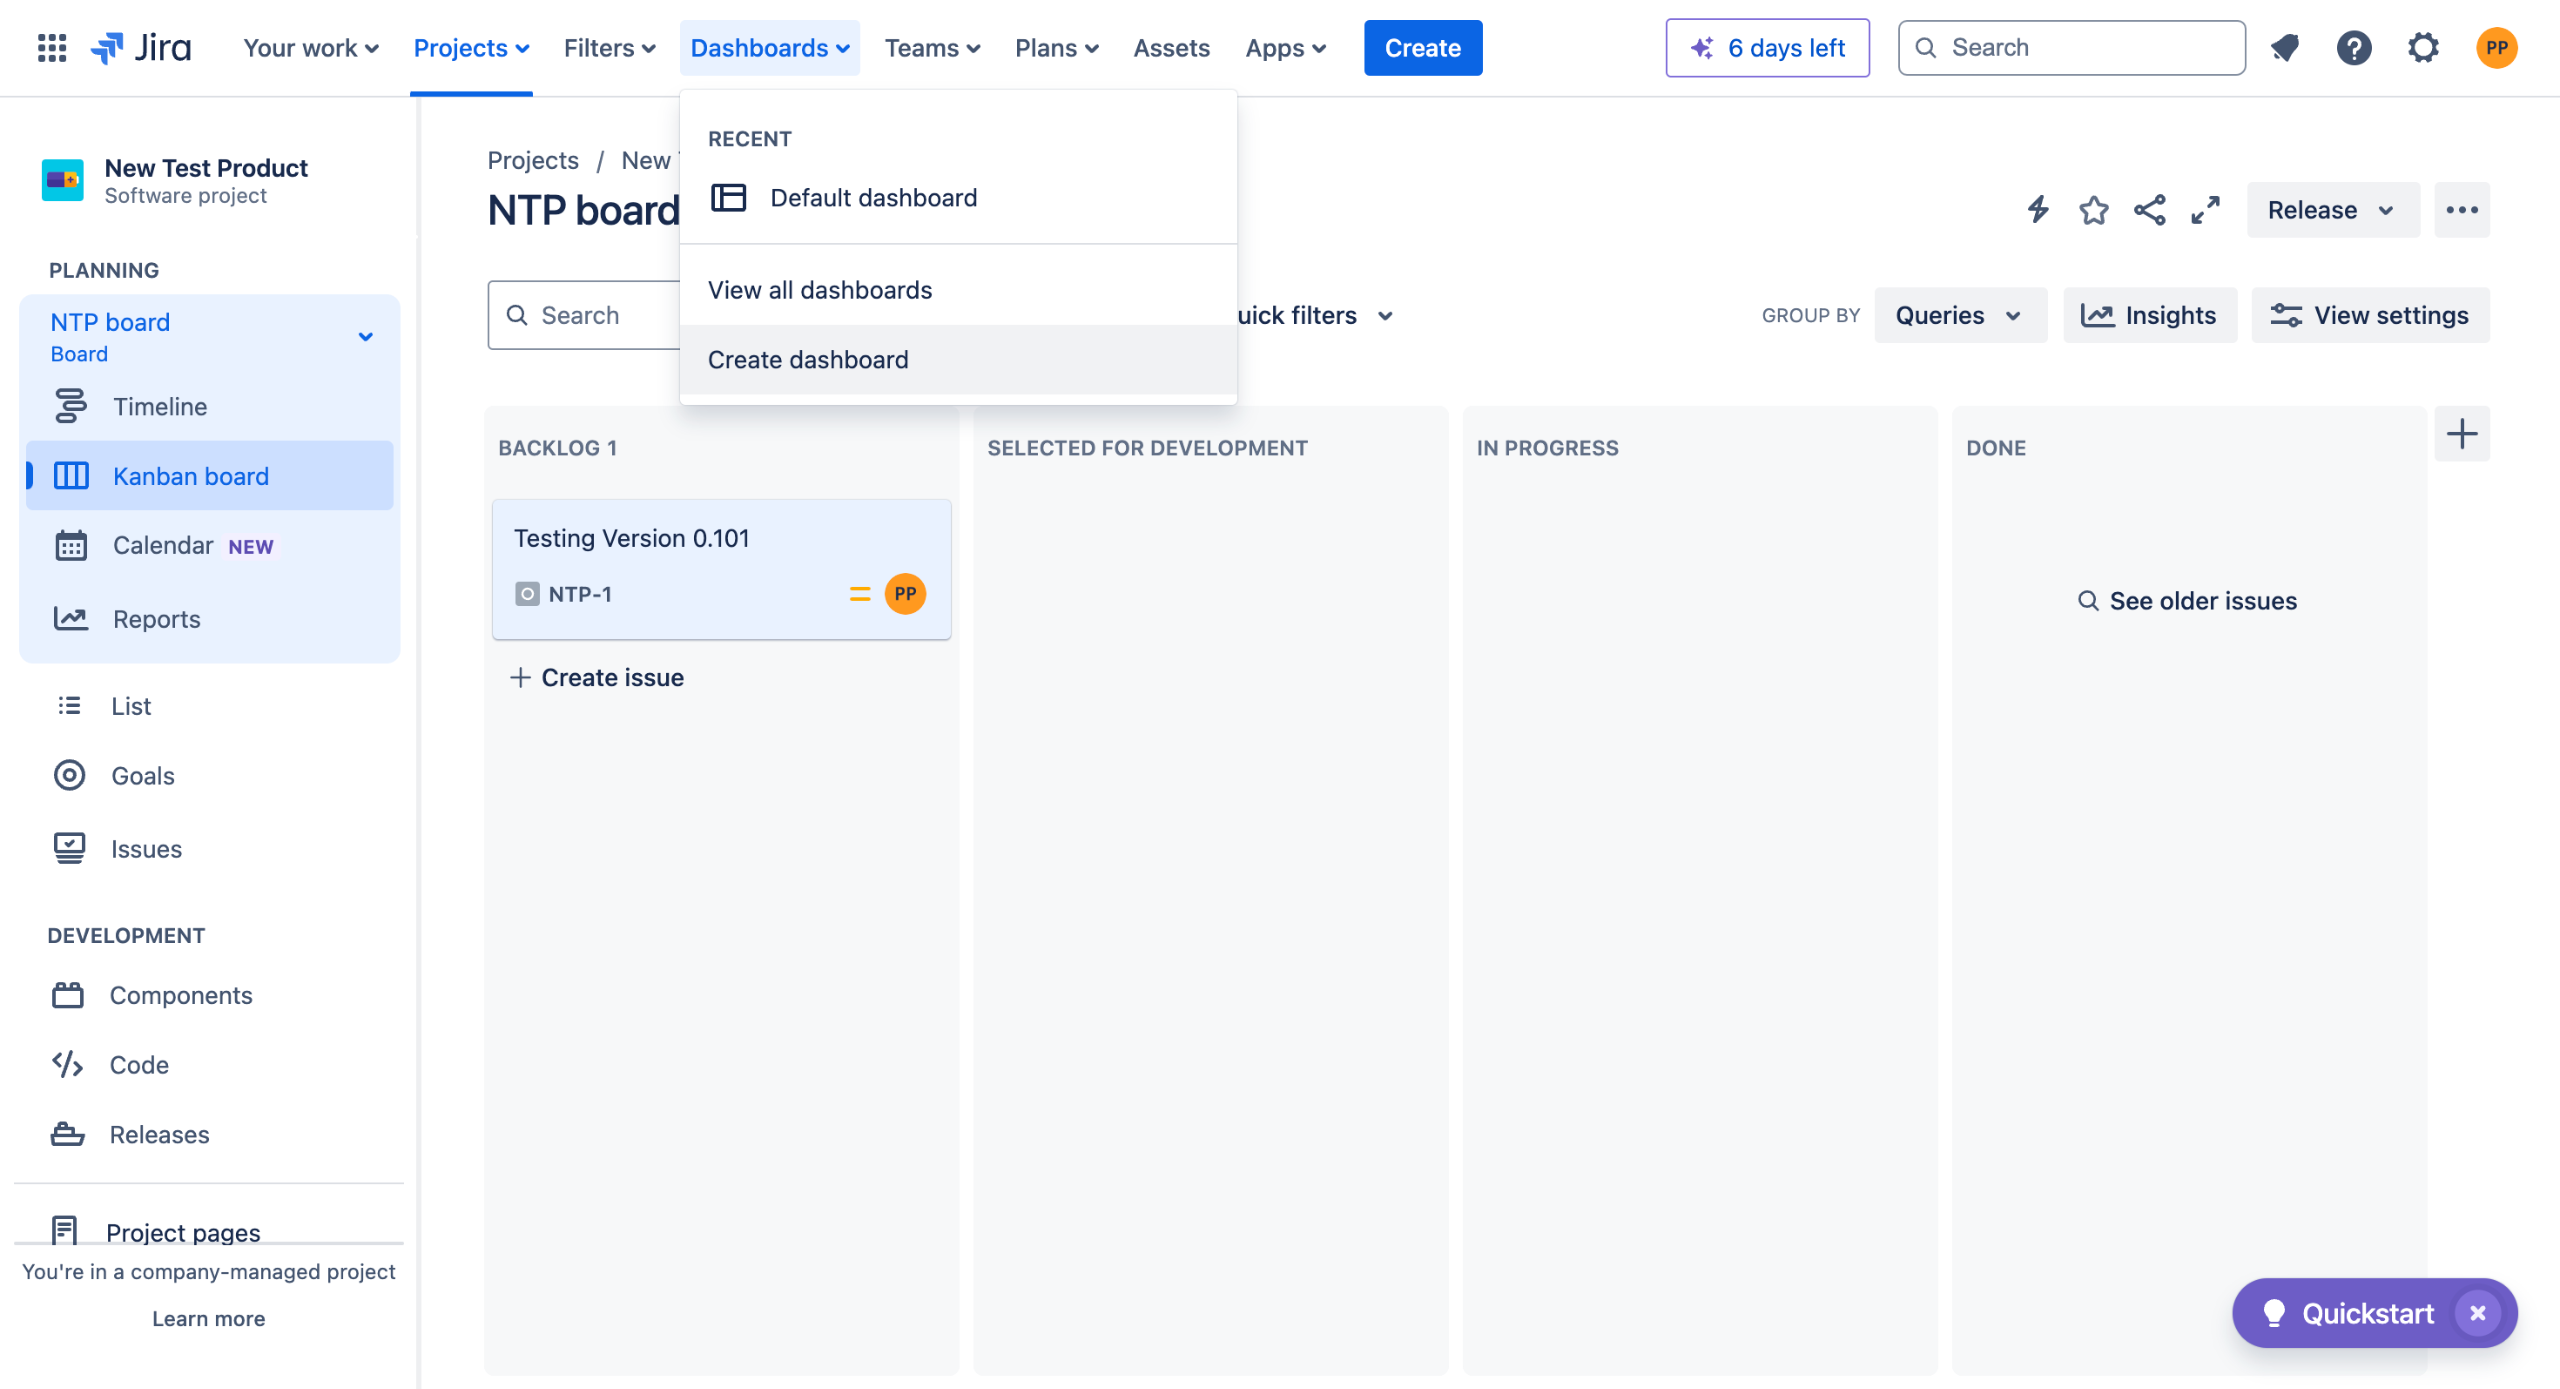Select Create dashboard menu item
Viewport: 2560px width, 1389px height.
coord(808,360)
